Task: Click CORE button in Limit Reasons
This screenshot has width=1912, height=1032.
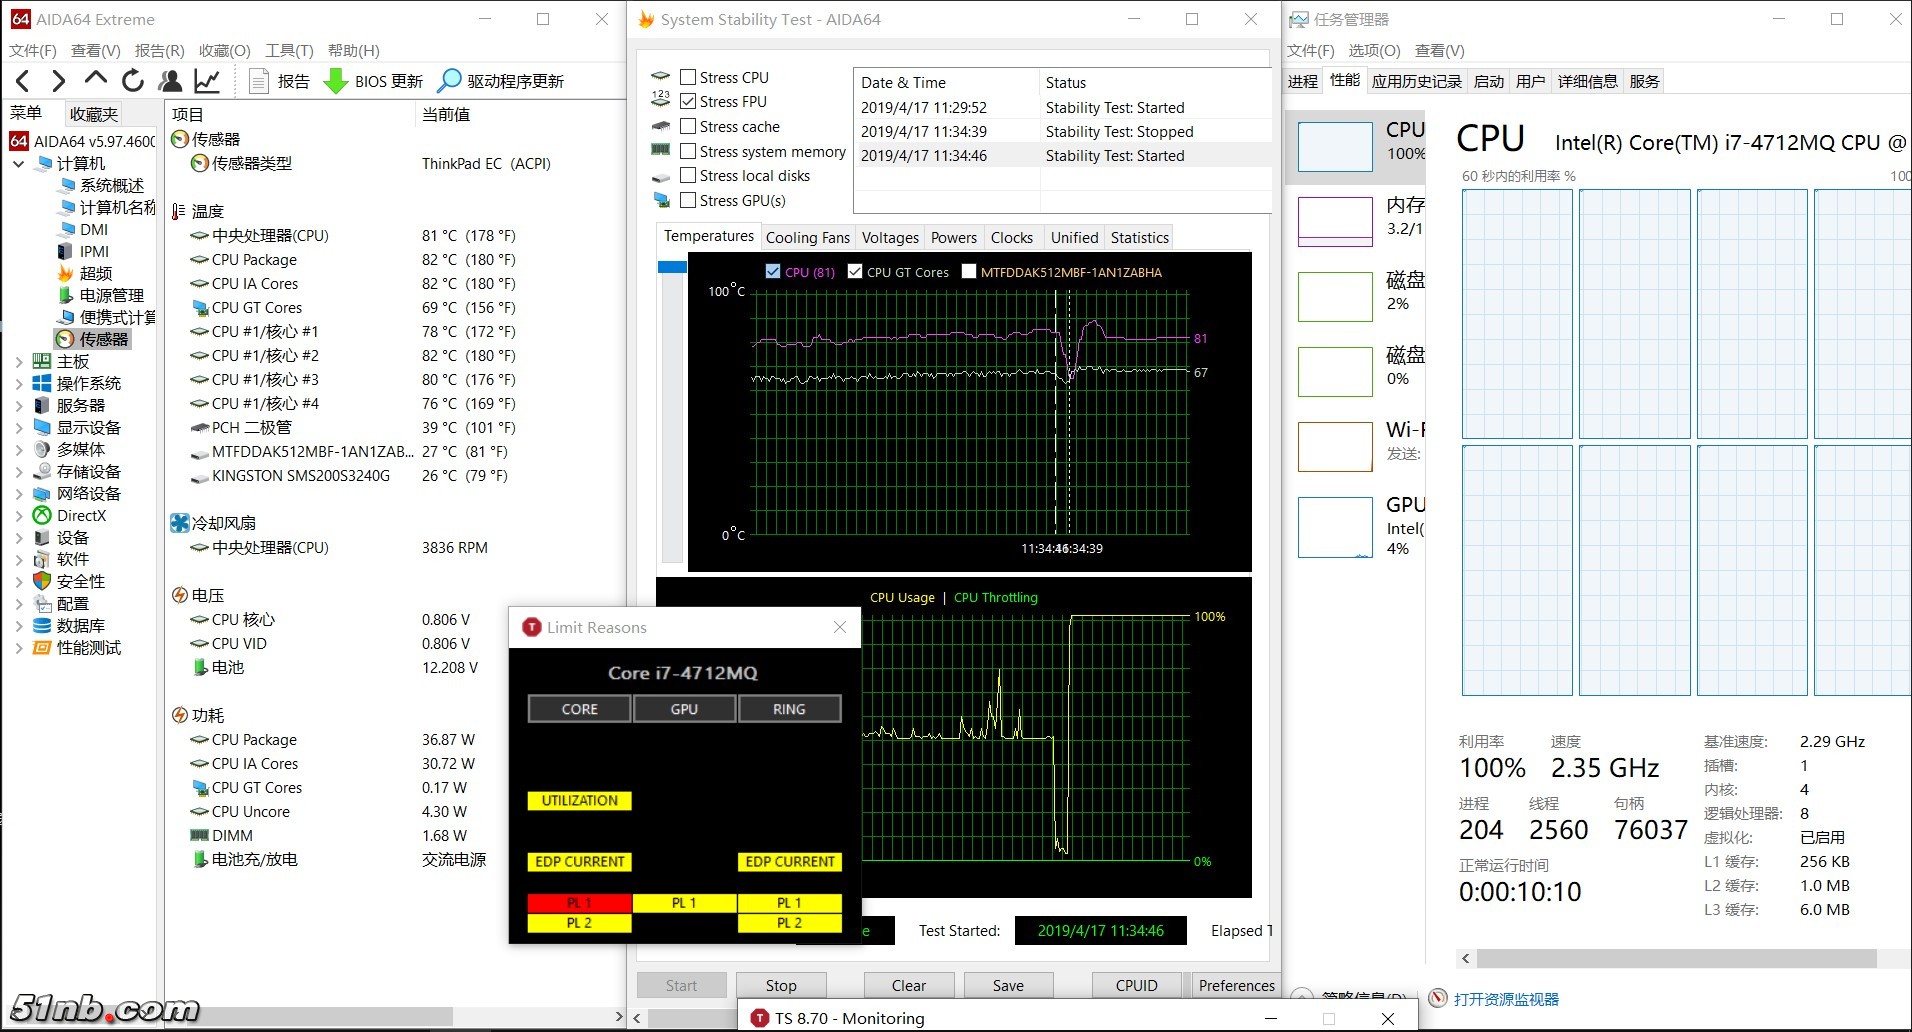Action: pos(579,708)
